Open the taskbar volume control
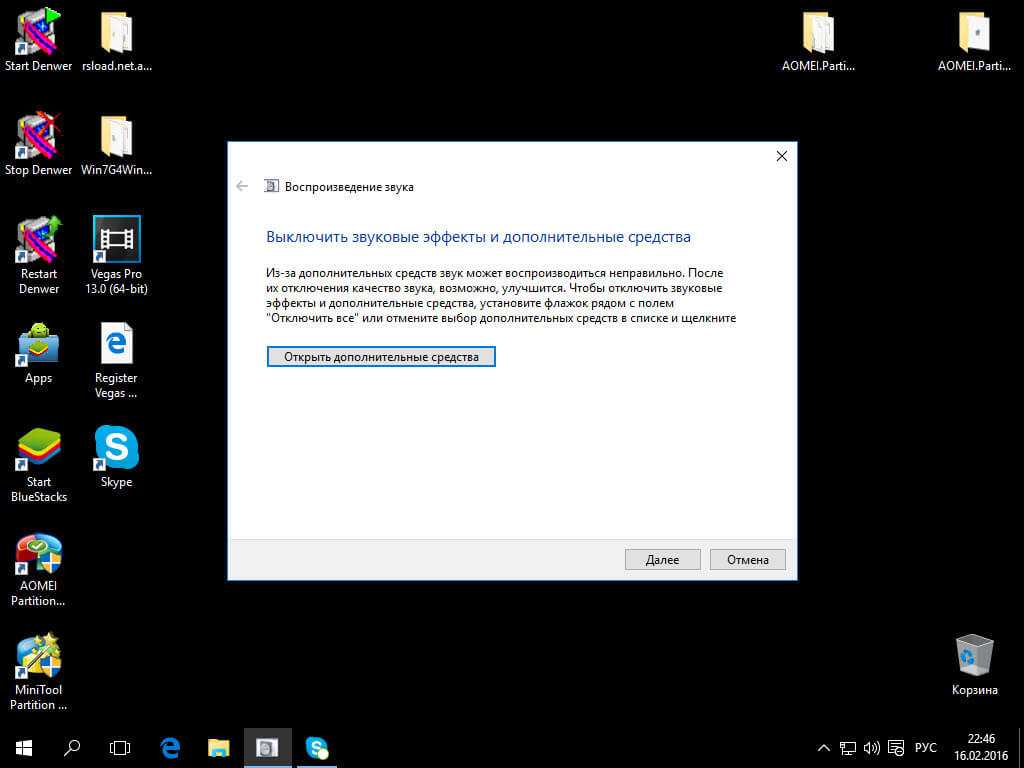This screenshot has width=1024, height=768. tap(871, 747)
